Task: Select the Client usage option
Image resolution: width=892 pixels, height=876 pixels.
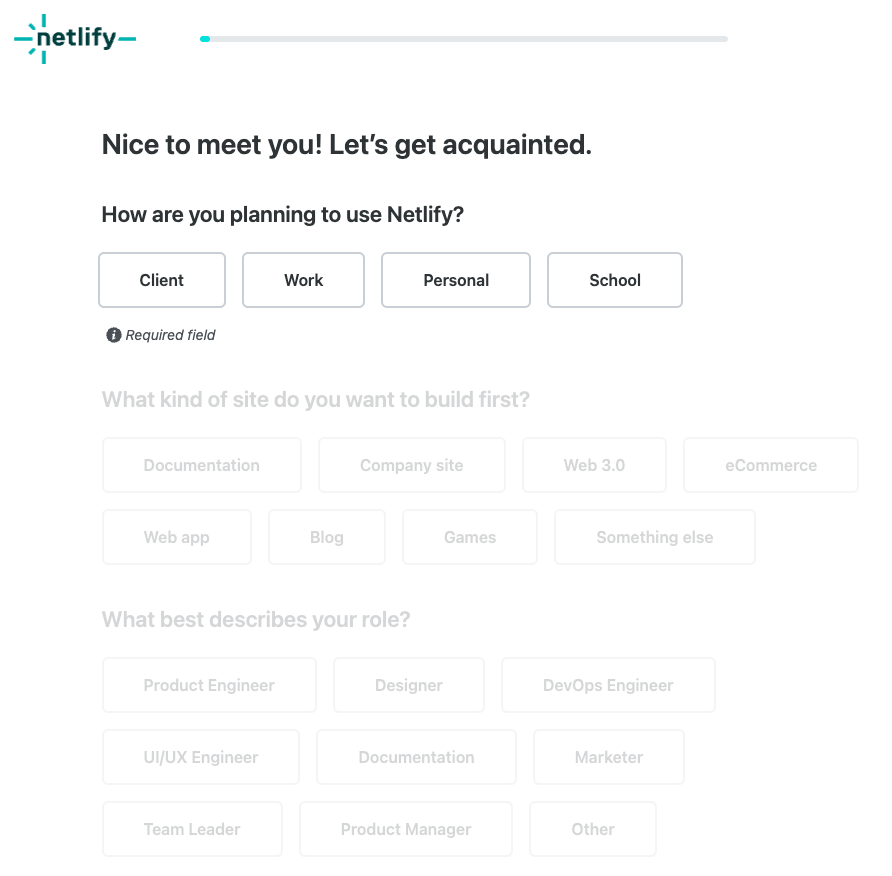Action: (x=162, y=280)
